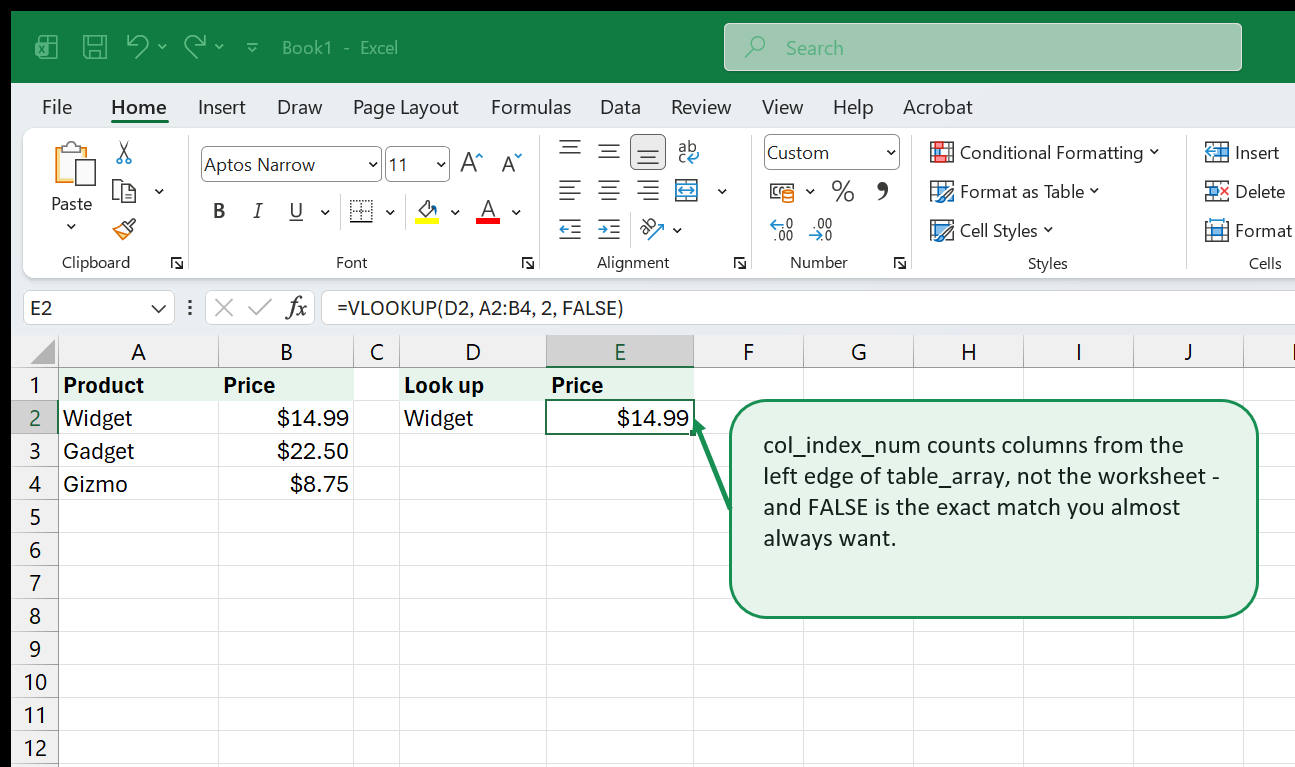Click the Redo arrow icon

point(195,46)
